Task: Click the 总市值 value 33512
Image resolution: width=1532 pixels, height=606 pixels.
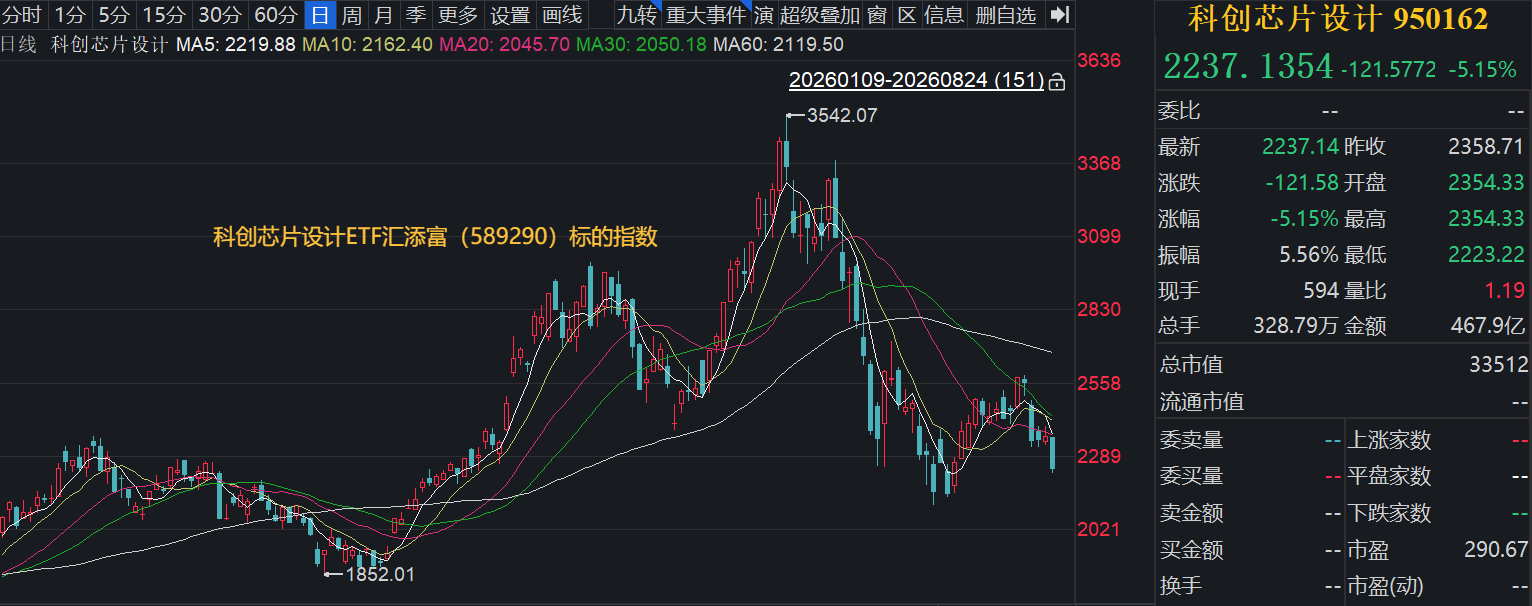Action: tap(1500, 365)
